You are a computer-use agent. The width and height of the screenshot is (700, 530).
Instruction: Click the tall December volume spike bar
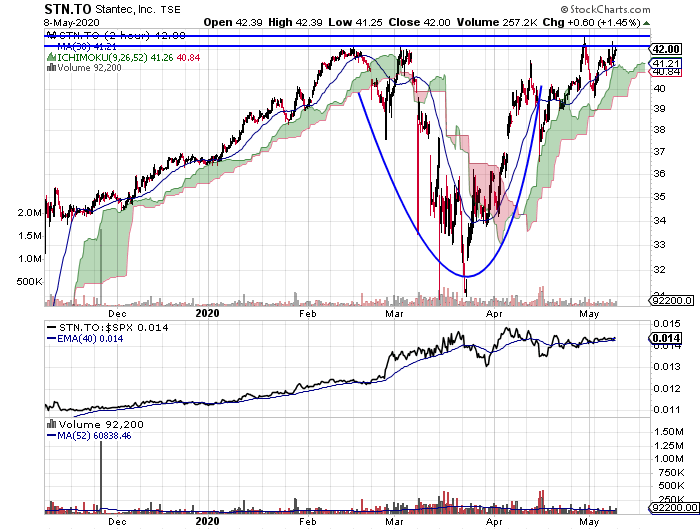(x=100, y=476)
